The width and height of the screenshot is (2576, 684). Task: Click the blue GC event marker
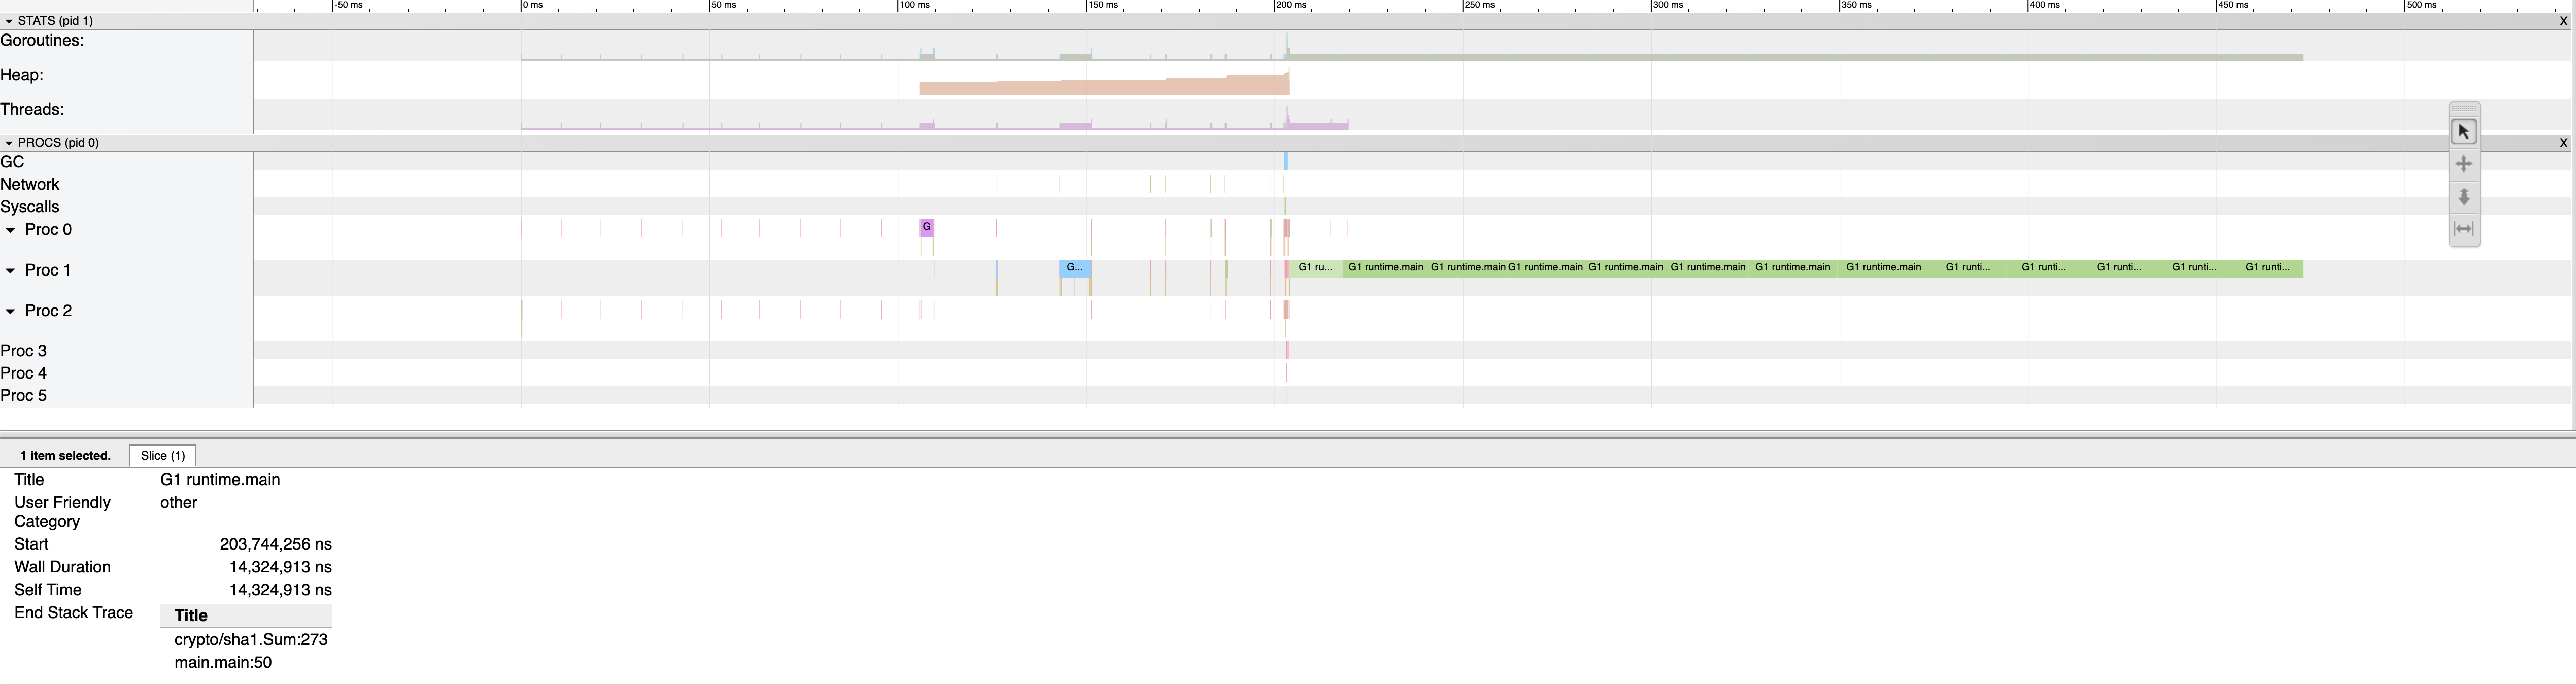(1285, 162)
